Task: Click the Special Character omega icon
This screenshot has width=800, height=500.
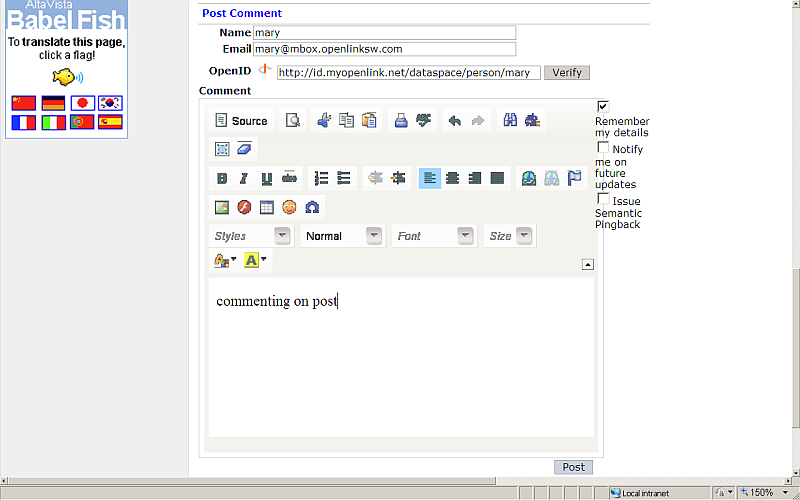Action: pyautogui.click(x=312, y=207)
